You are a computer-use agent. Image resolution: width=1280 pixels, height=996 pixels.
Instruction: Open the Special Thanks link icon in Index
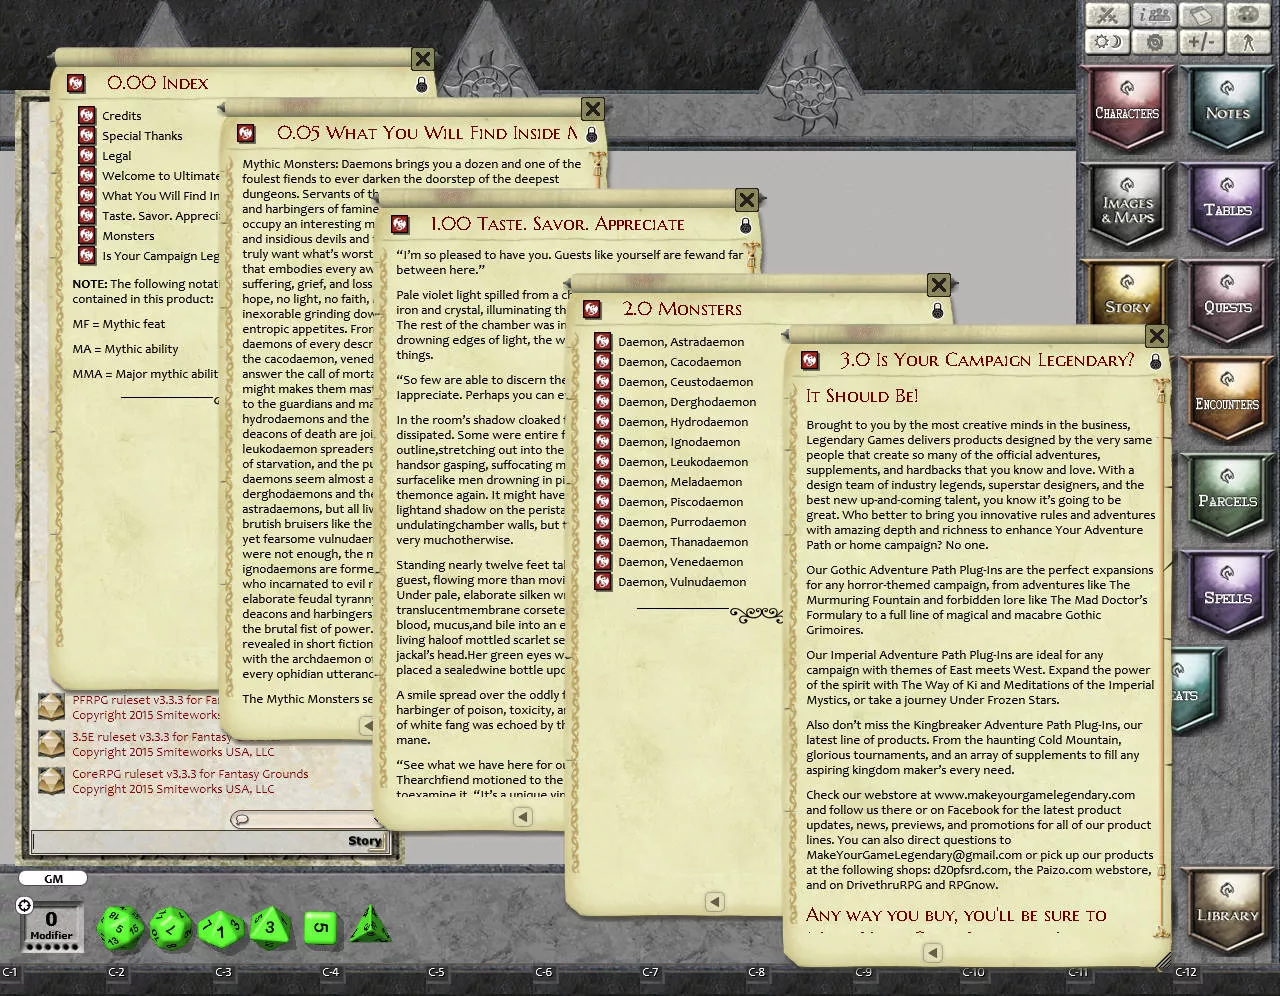pyautogui.click(x=87, y=135)
